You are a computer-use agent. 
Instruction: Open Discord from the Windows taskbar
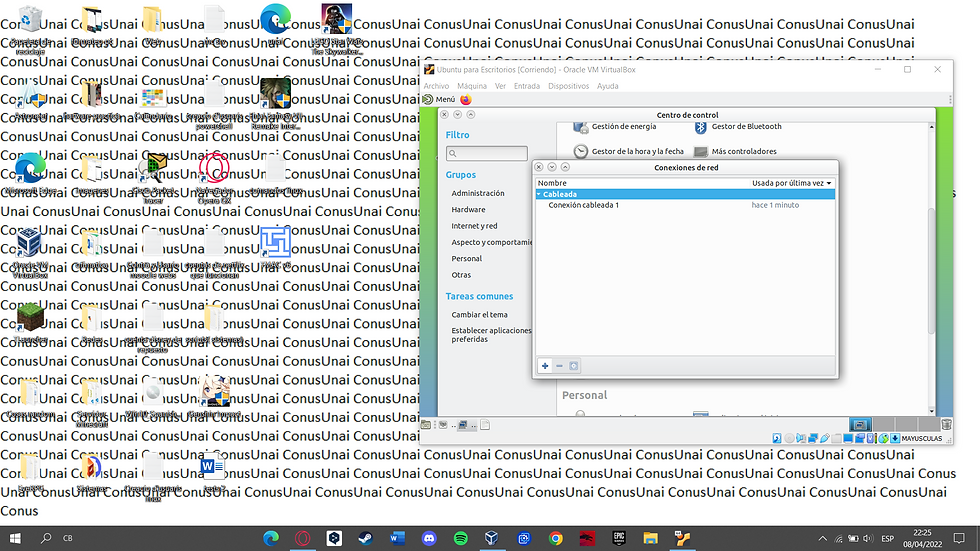pos(429,538)
